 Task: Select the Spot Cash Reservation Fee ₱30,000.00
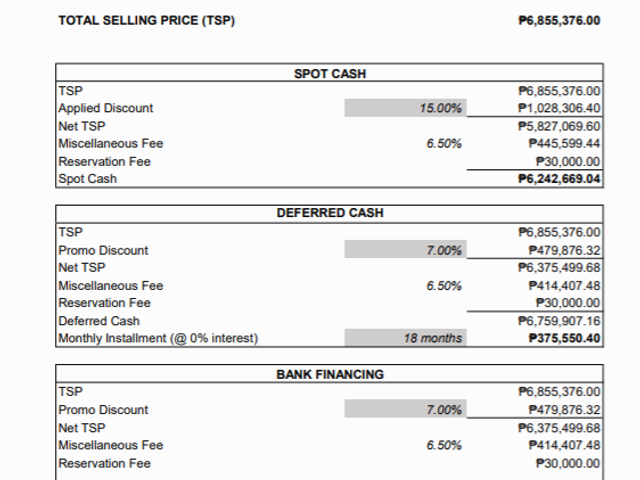(568, 162)
